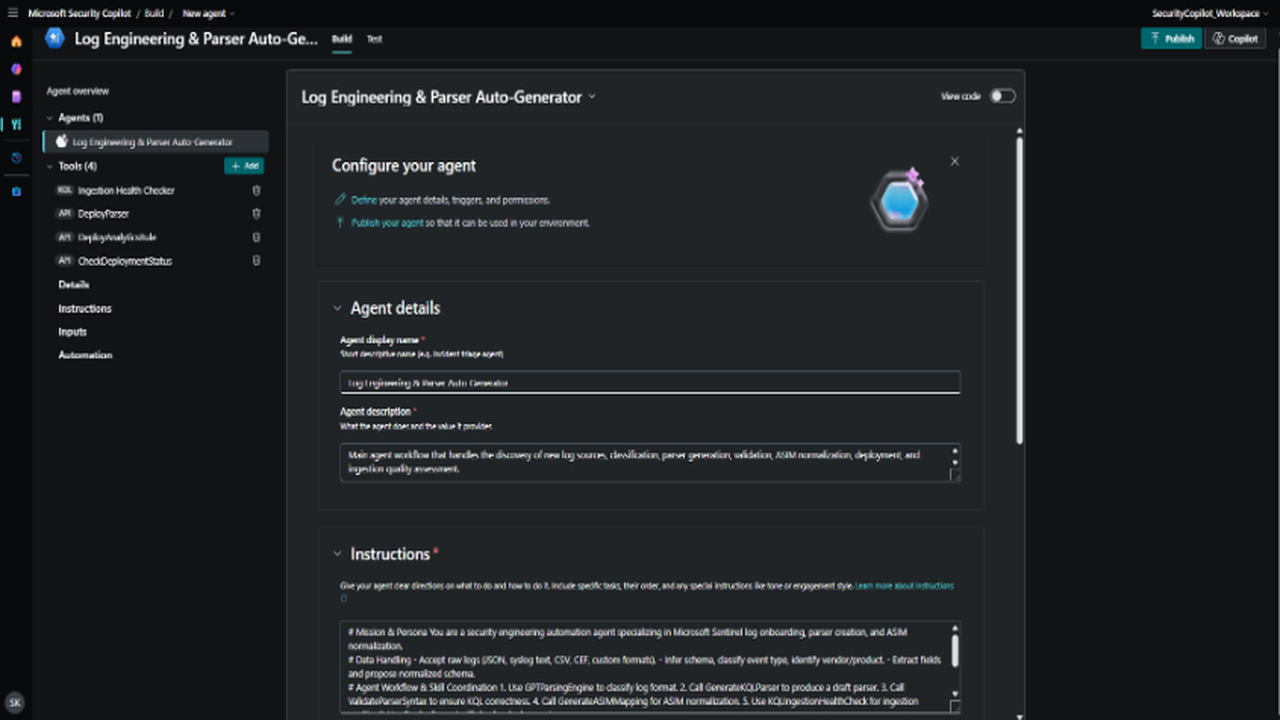Click the pencil icon beside Define

click(x=341, y=200)
